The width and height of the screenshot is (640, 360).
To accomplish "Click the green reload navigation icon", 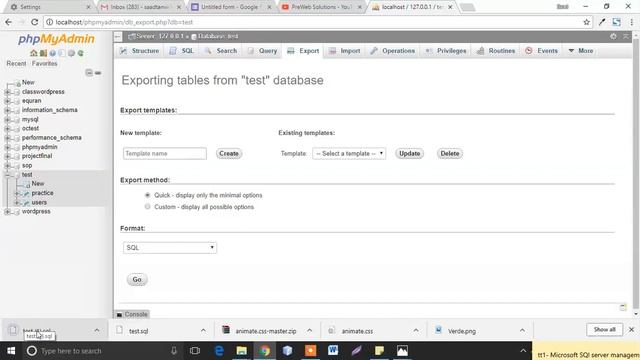I will click(80, 53).
